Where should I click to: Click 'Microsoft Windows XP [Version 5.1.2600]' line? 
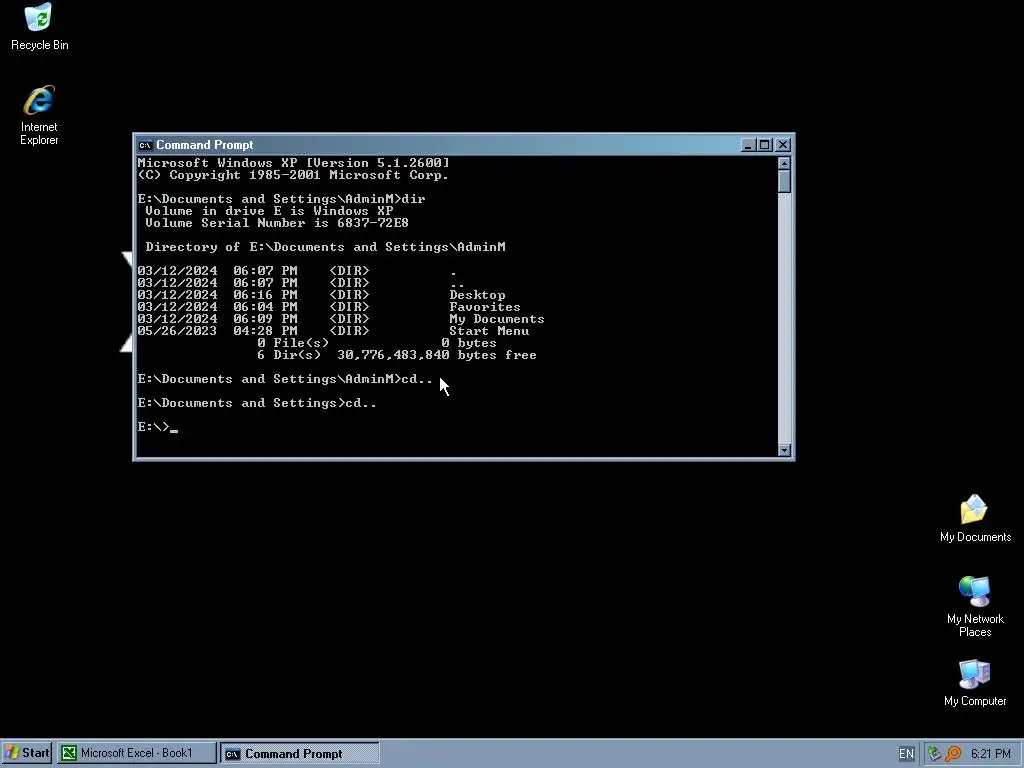pyautogui.click(x=293, y=163)
